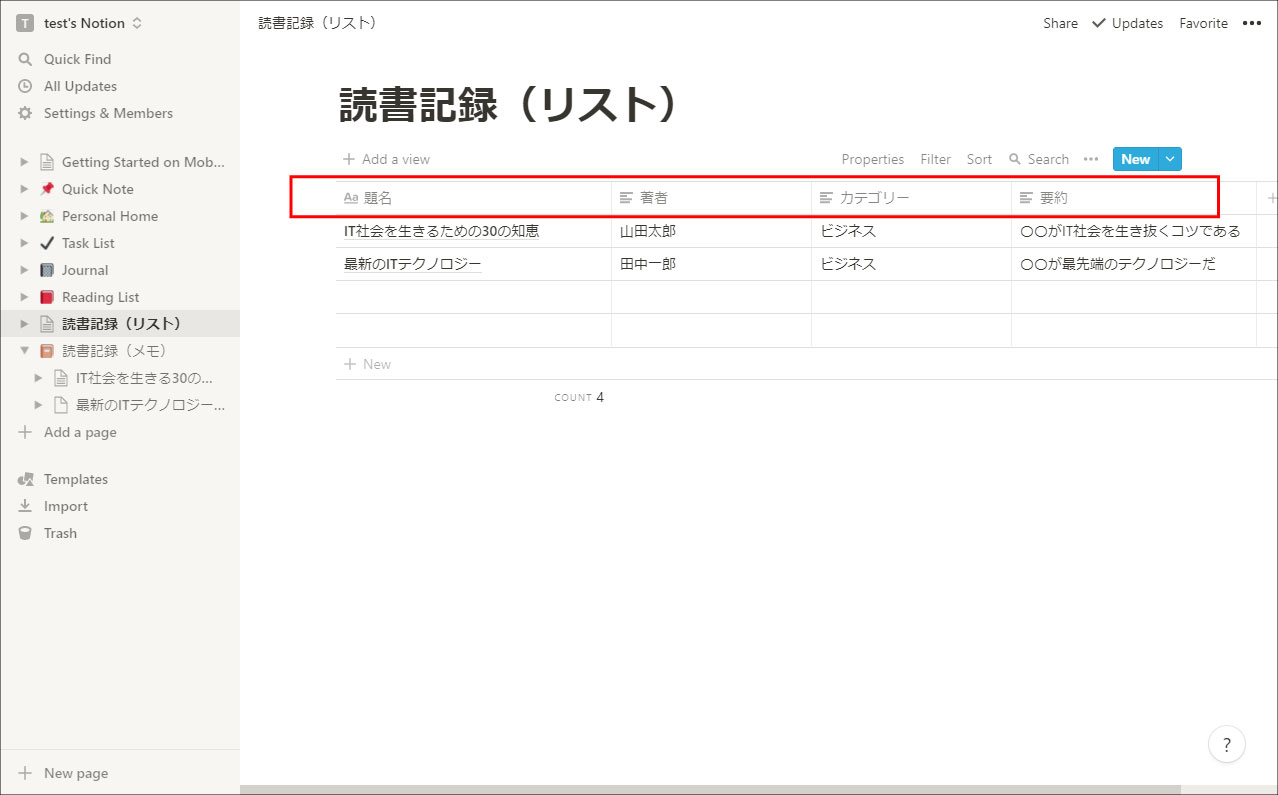Image resolution: width=1278 pixels, height=795 pixels.
Task: Open the New button dropdown arrow
Action: point(1170,159)
